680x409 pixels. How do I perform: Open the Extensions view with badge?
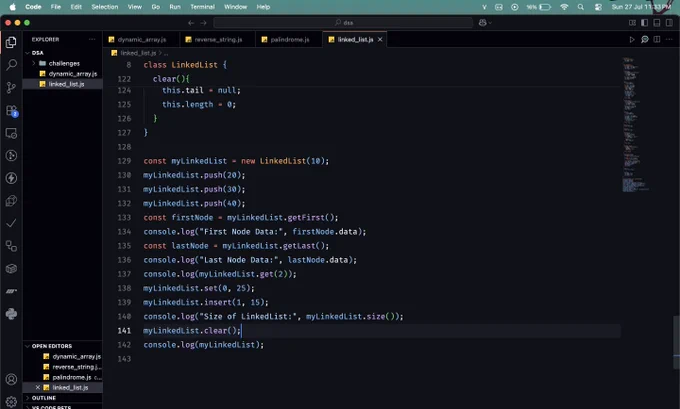[x=11, y=111]
